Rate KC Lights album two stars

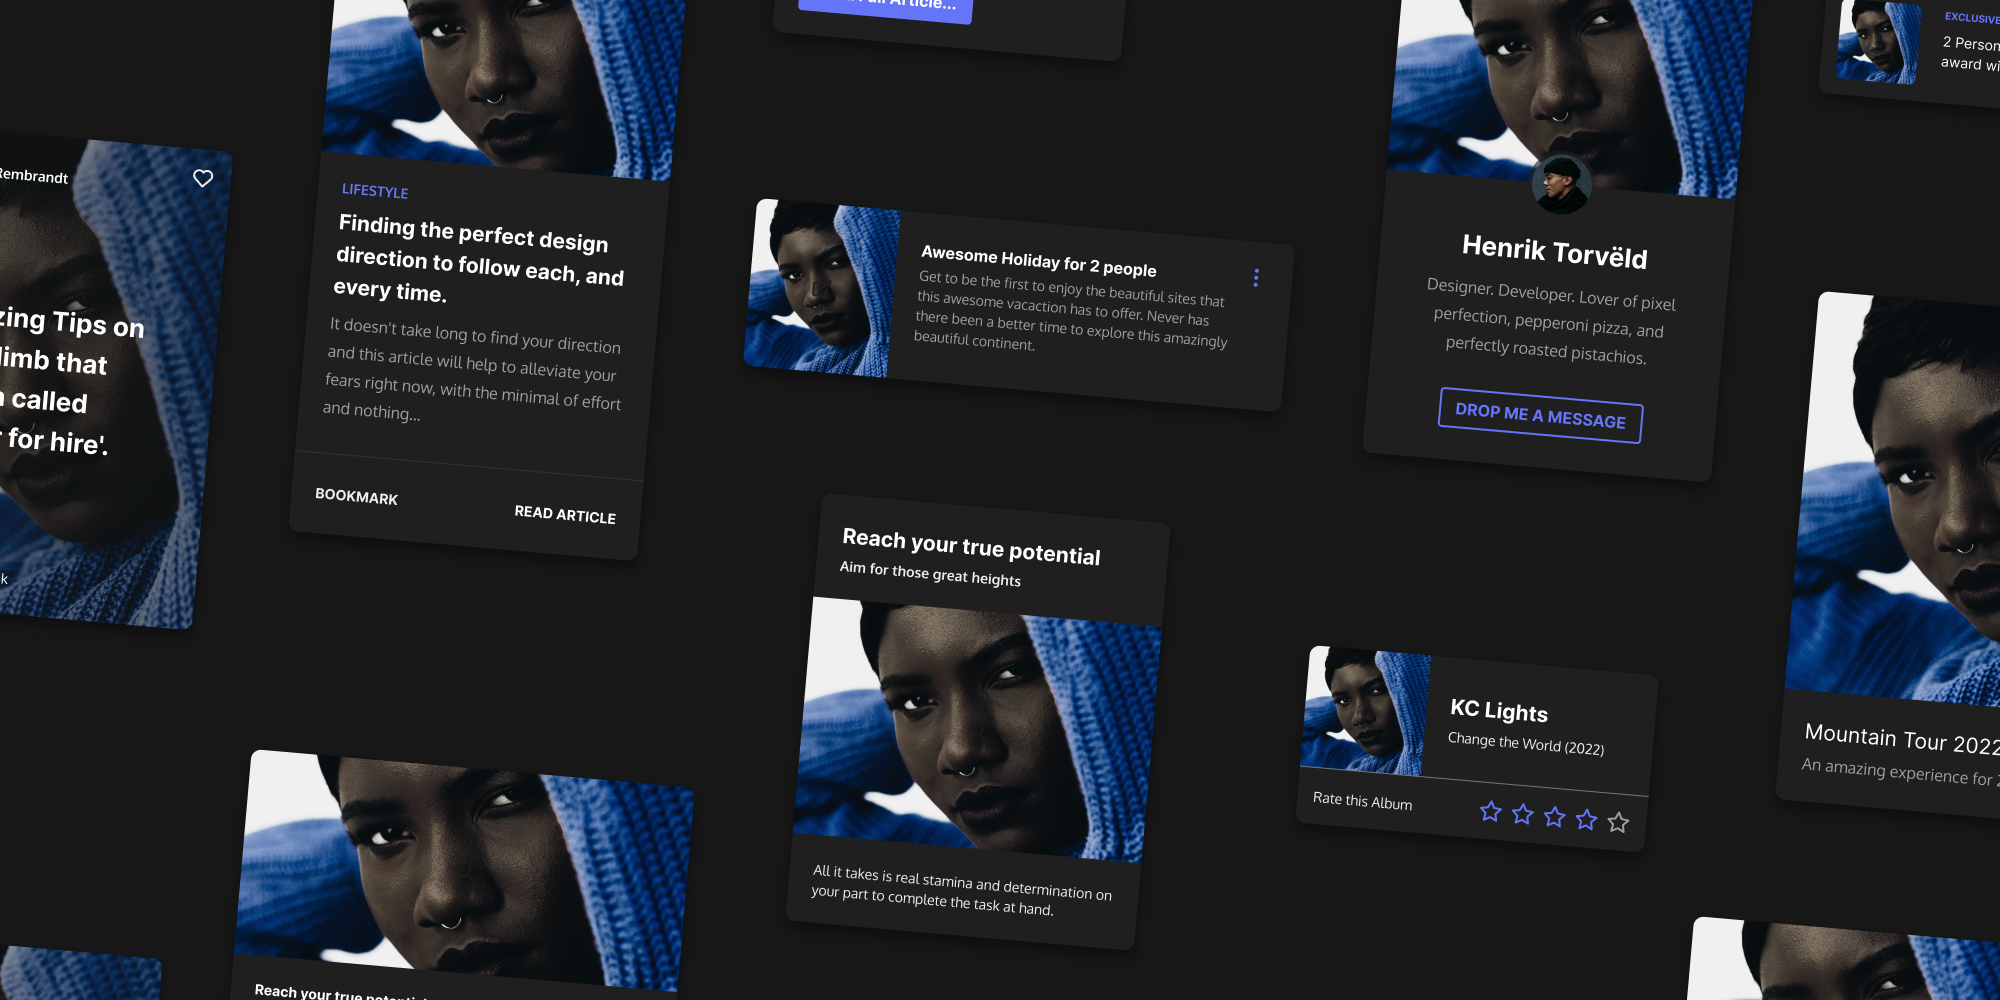1522,814
